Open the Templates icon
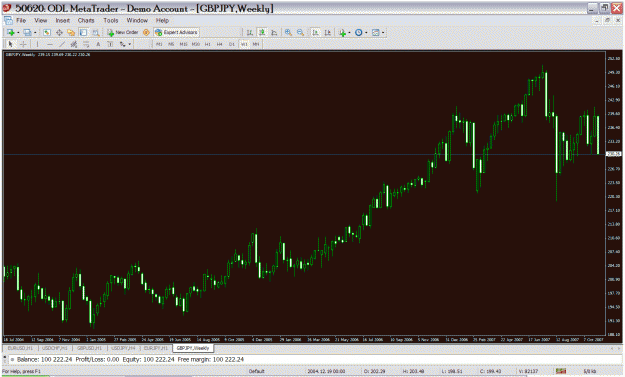The width and height of the screenshot is (625, 377). [375, 32]
